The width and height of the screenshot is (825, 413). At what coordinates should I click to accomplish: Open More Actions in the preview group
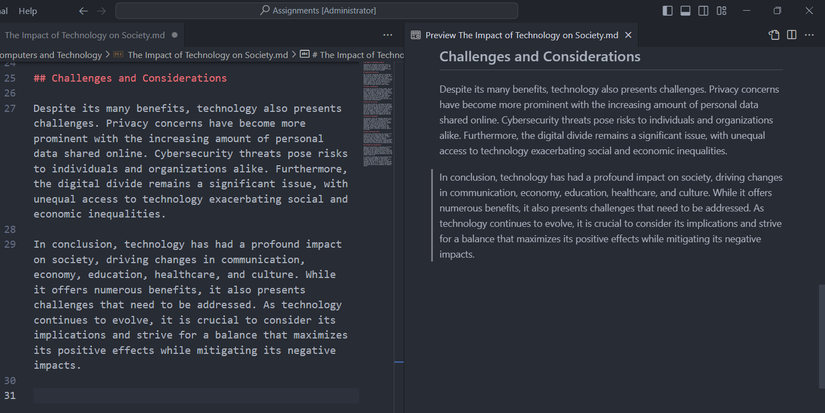[x=810, y=35]
